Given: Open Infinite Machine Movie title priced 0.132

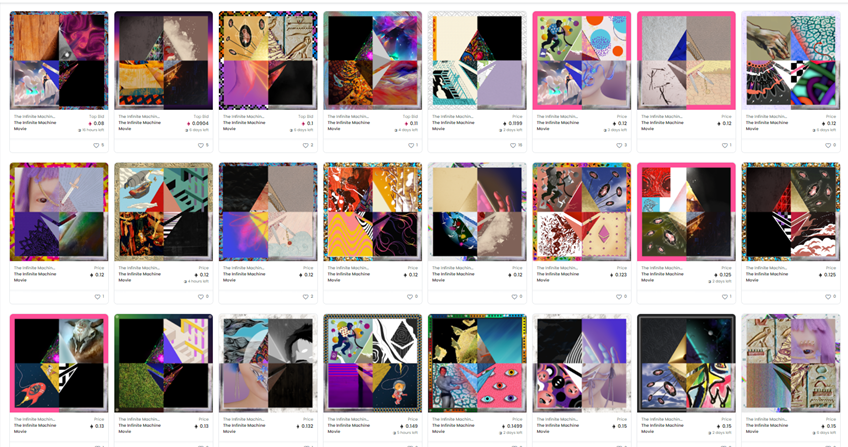Looking at the screenshot, I should [x=244, y=428].
